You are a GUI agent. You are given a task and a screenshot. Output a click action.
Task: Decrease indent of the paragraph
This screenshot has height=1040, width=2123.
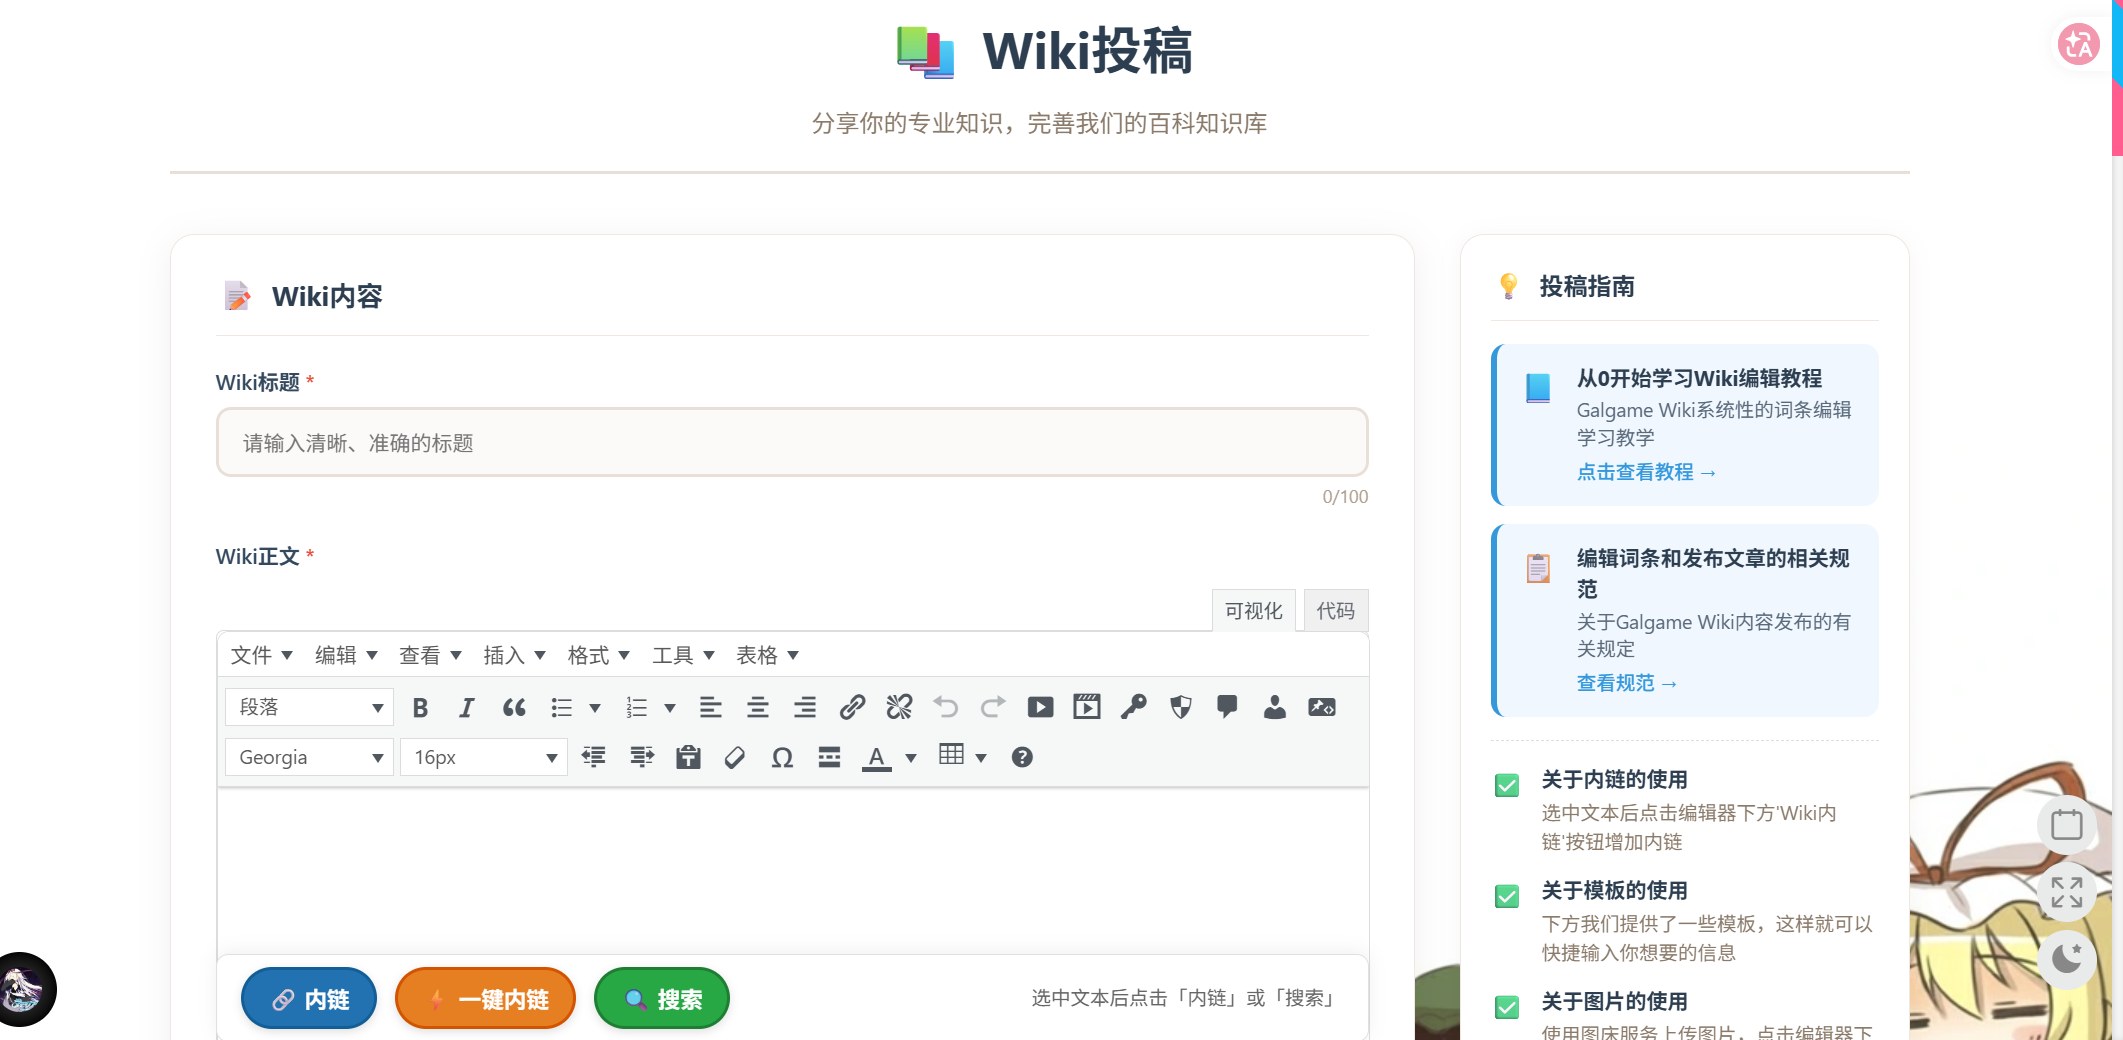click(594, 758)
